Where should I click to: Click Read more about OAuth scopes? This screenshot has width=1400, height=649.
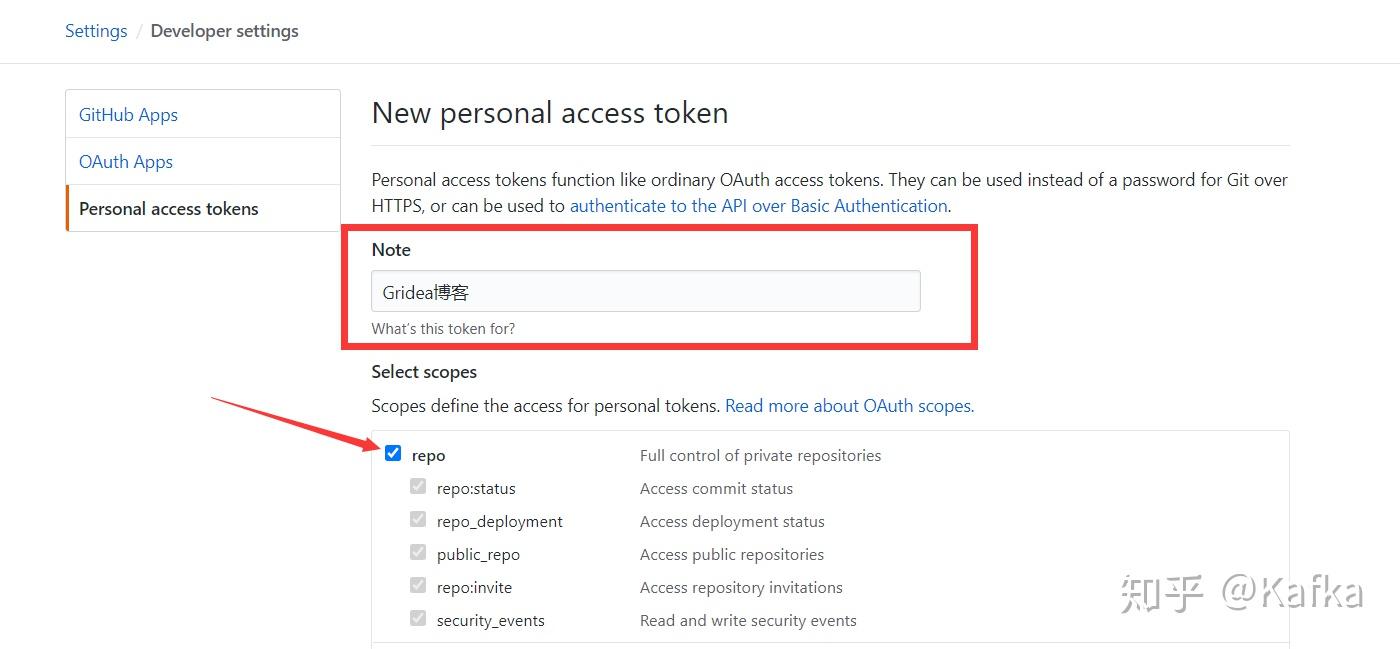click(848, 405)
